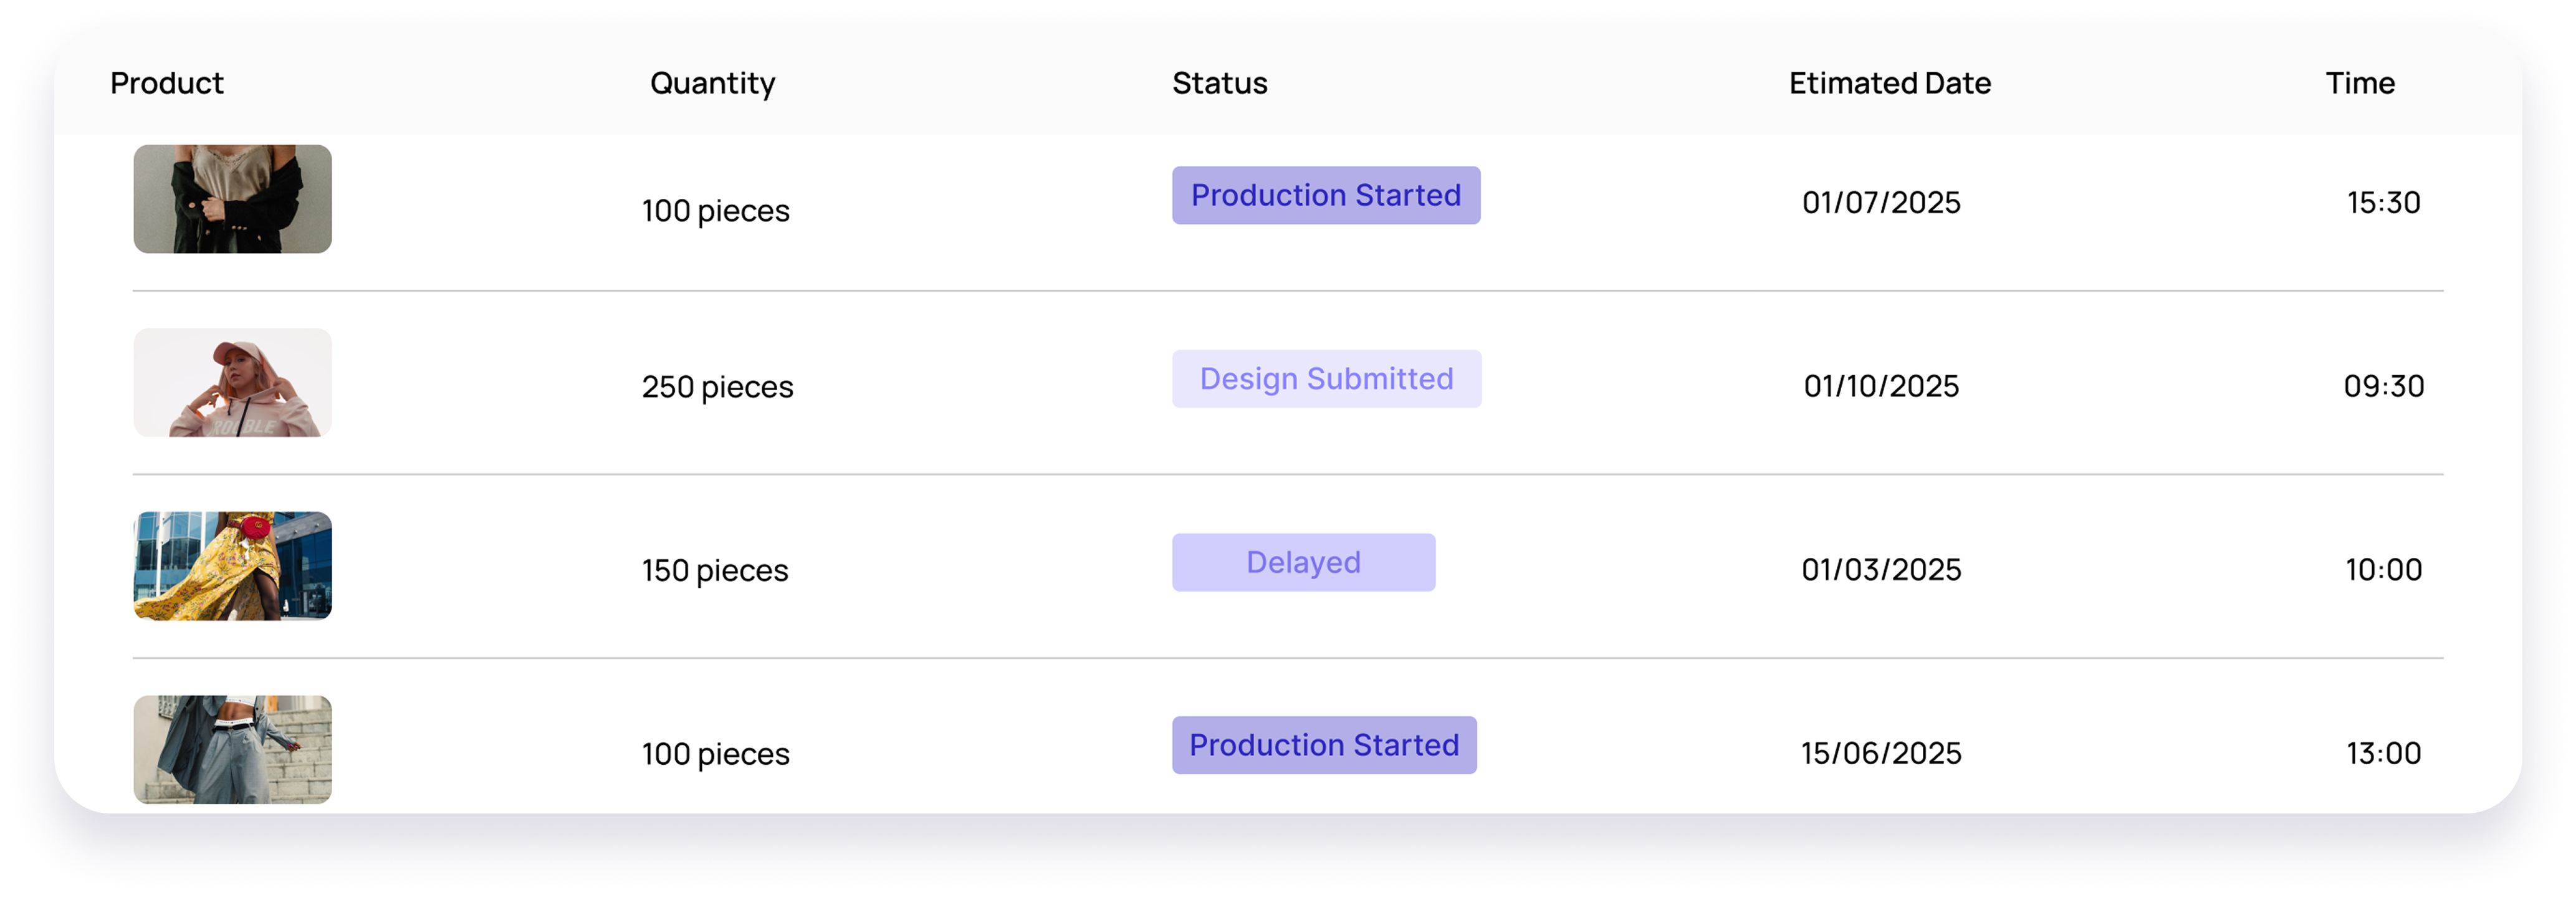Click the Design Submitted status badge

[x=1326, y=379]
